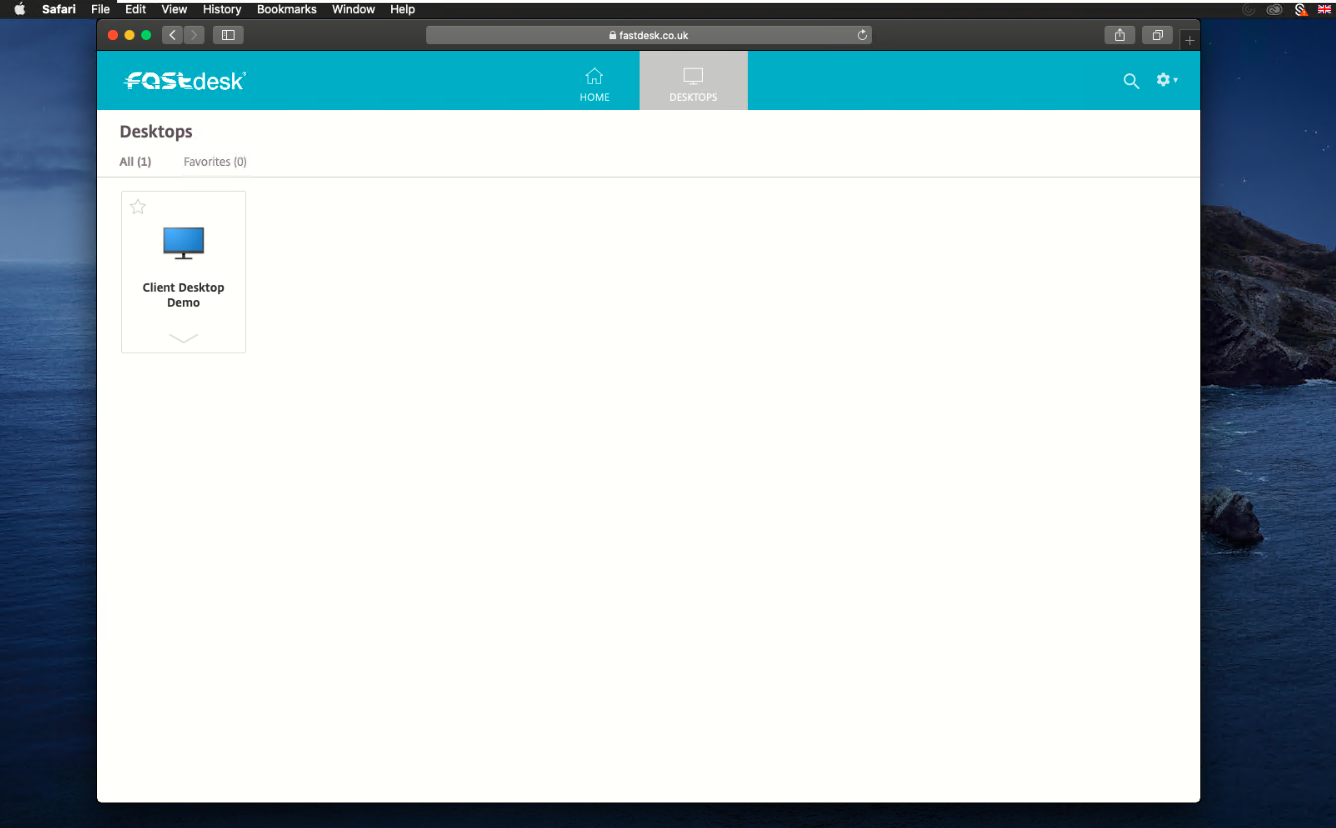Expand Client Desktop Demo details chevron
The height and width of the screenshot is (828, 1336).
(183, 338)
